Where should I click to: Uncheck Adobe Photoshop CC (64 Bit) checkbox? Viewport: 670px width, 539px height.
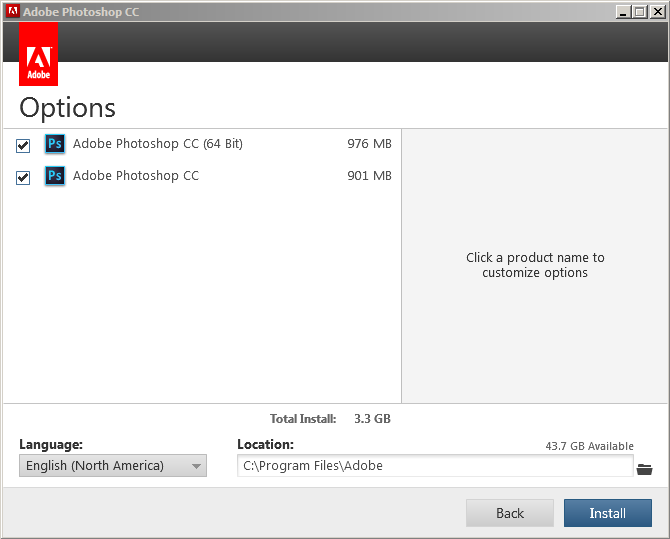[x=23, y=146]
